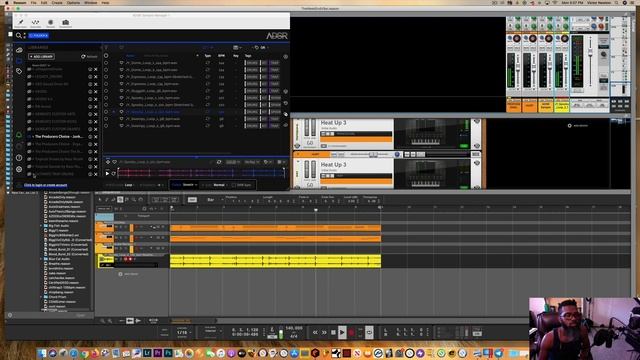Viewport: 640px width, 360px height.
Task: Open the Options menu
Action: pyautogui.click(x=73, y=2)
